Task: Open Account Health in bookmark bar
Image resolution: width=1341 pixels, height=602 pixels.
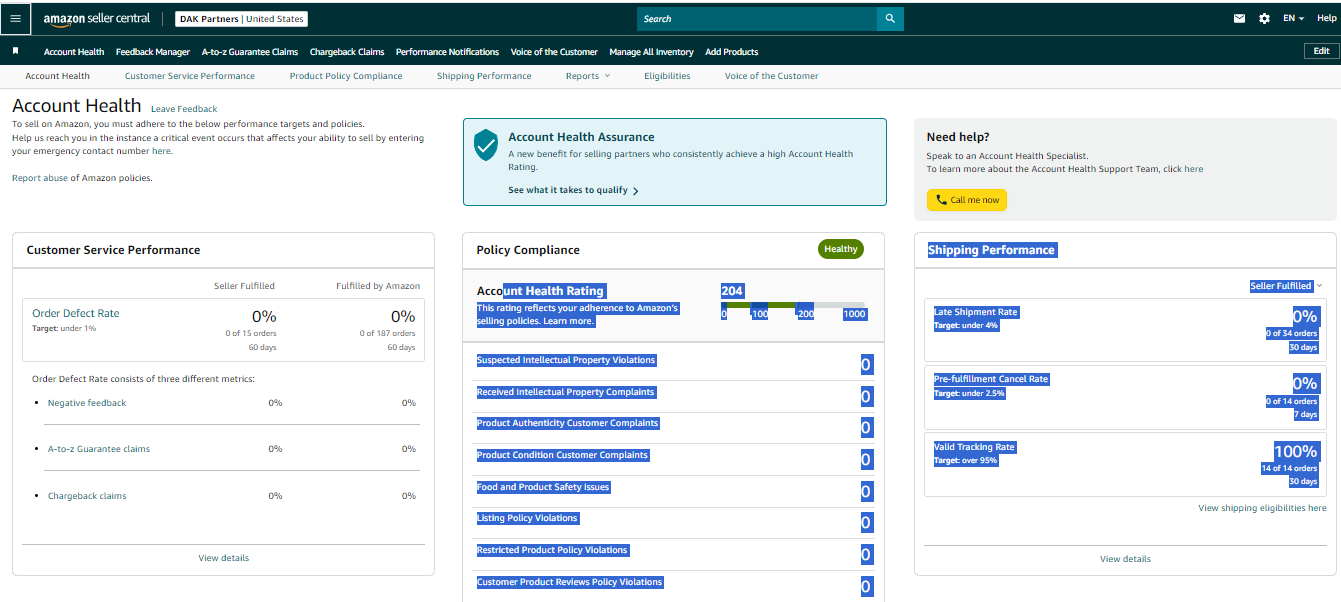Action: [74, 52]
